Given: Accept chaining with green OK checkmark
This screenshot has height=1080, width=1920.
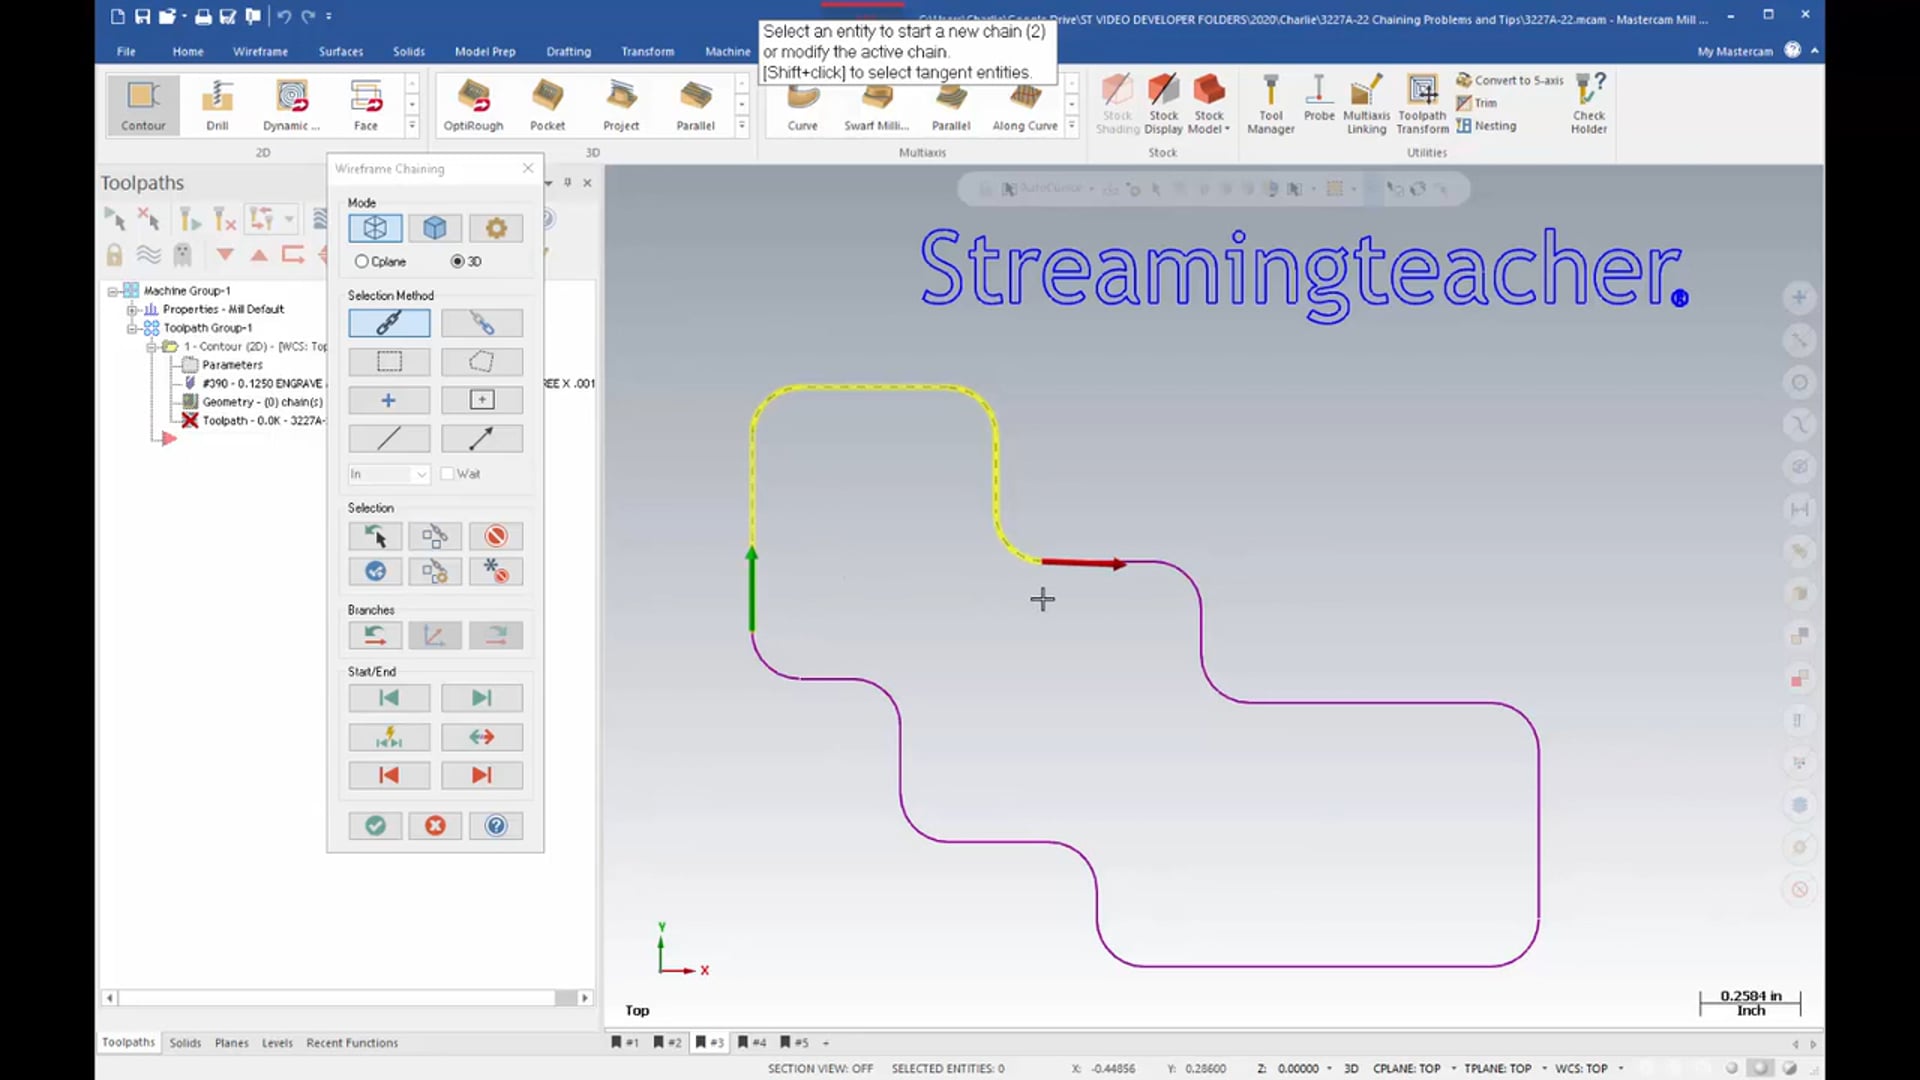Looking at the screenshot, I should [375, 825].
